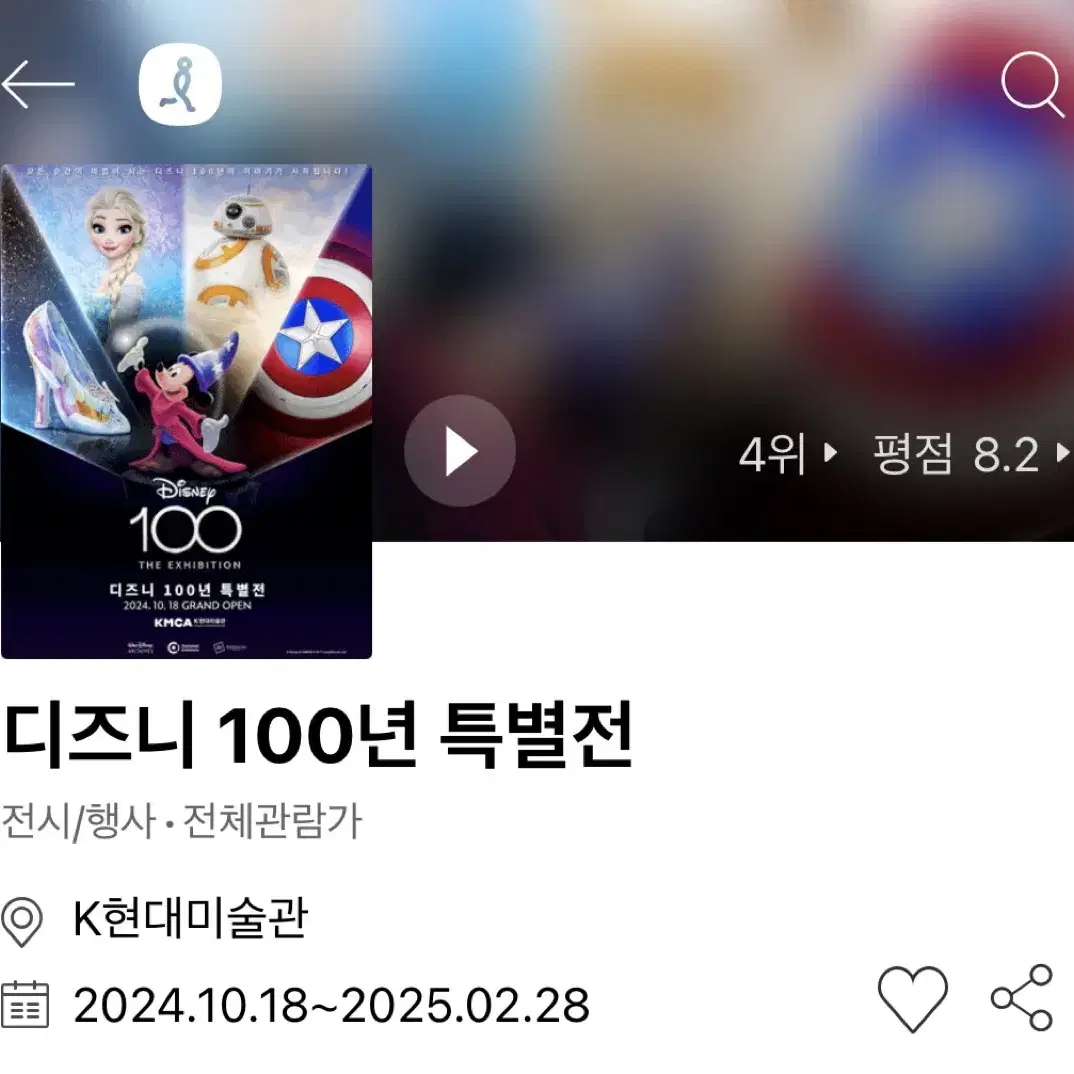Tap the calendar icon beside the dates
This screenshot has height=1074, width=1074.
pos(25,1005)
